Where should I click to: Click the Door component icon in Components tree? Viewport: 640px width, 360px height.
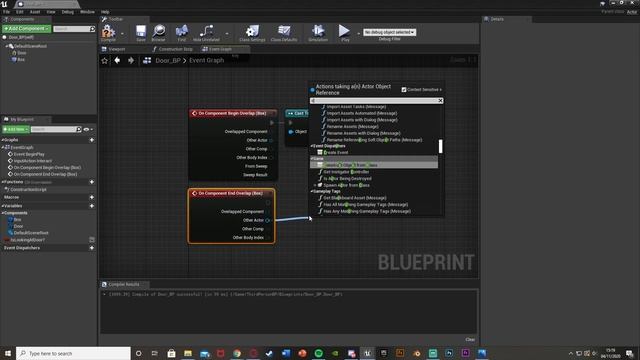14,53
